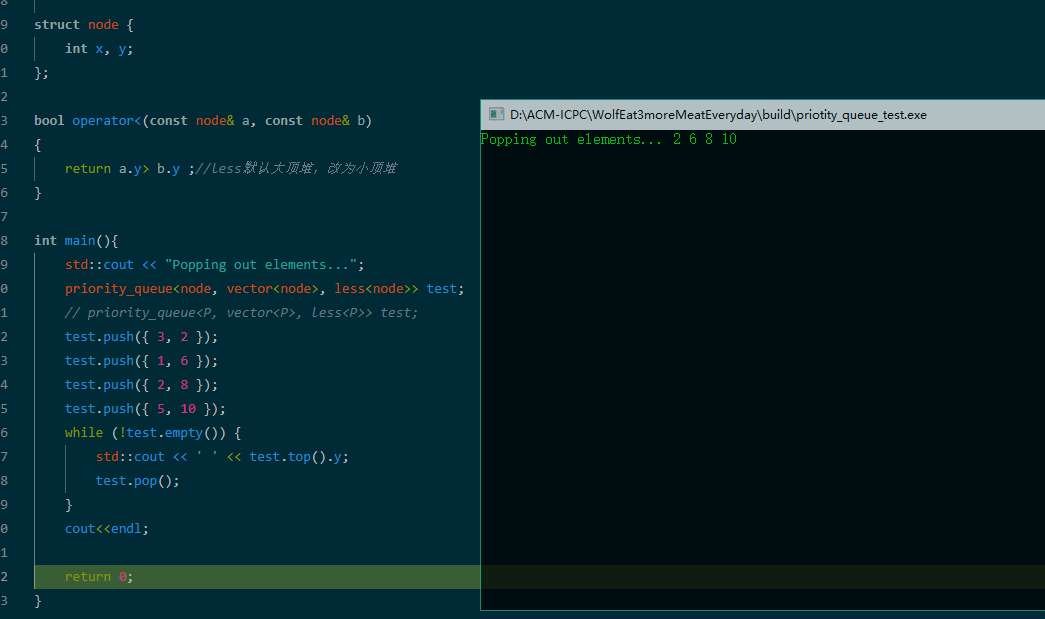The height and width of the screenshot is (619, 1045).
Task: Click 'test.pop();' line
Action: [137, 480]
